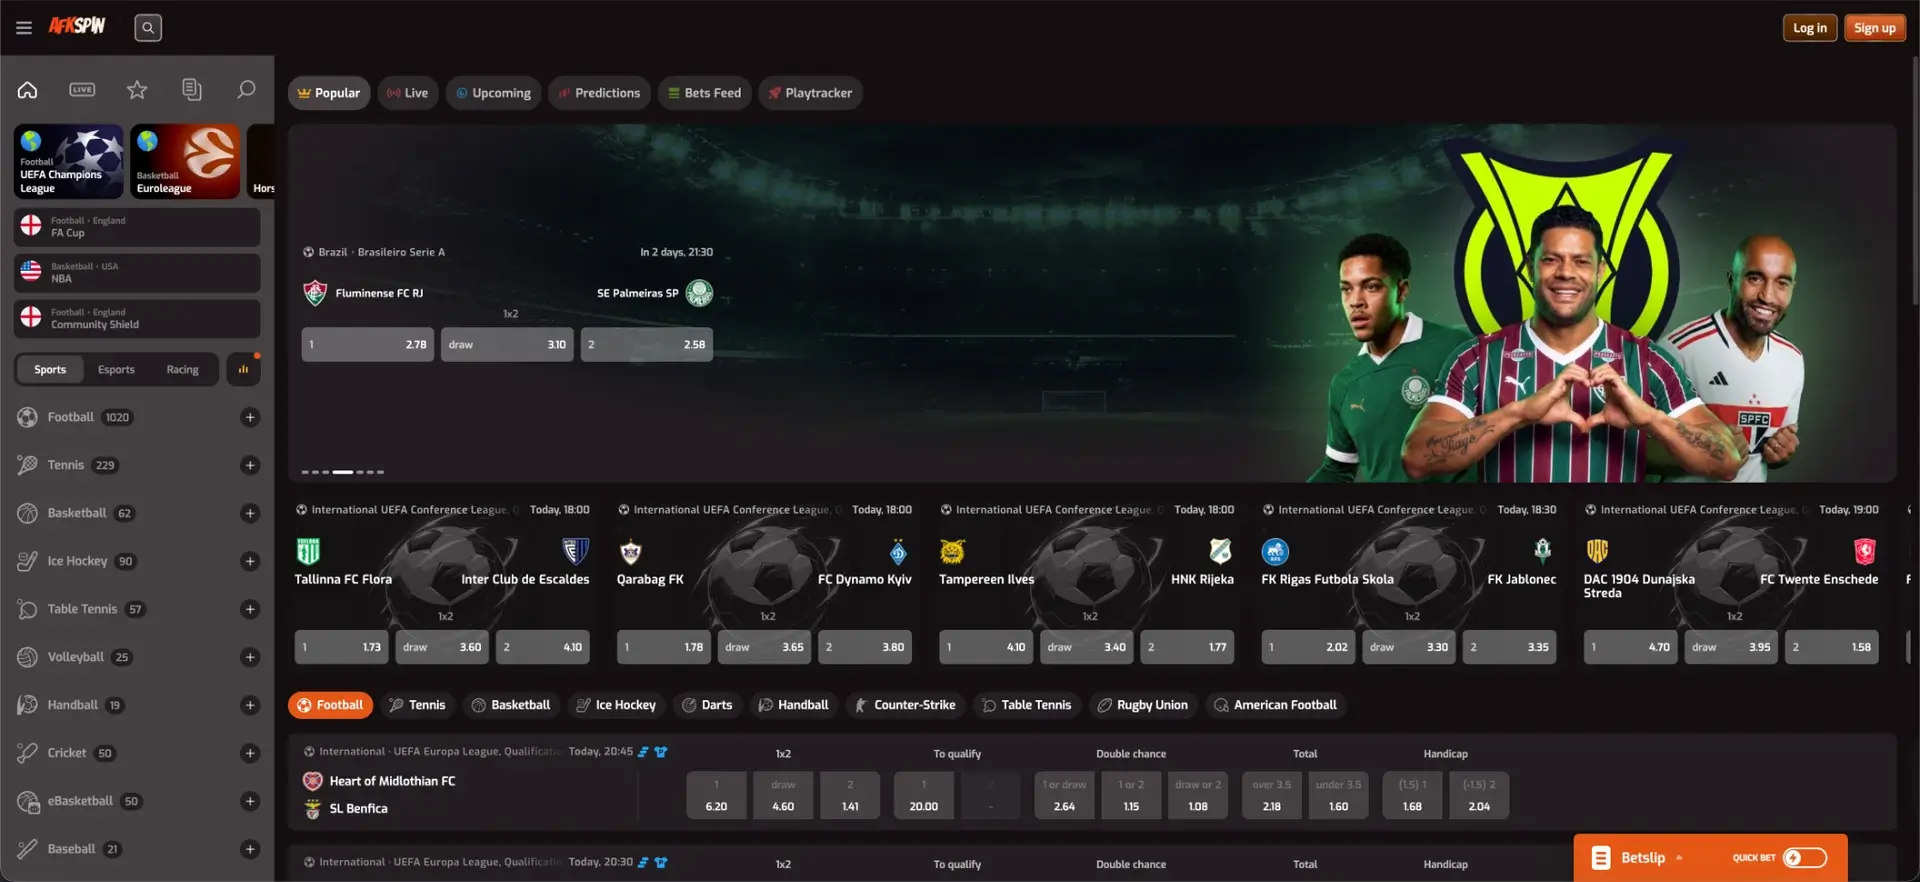Open bet history slip icon in sidebar
This screenshot has height=882, width=1920.
click(x=192, y=90)
